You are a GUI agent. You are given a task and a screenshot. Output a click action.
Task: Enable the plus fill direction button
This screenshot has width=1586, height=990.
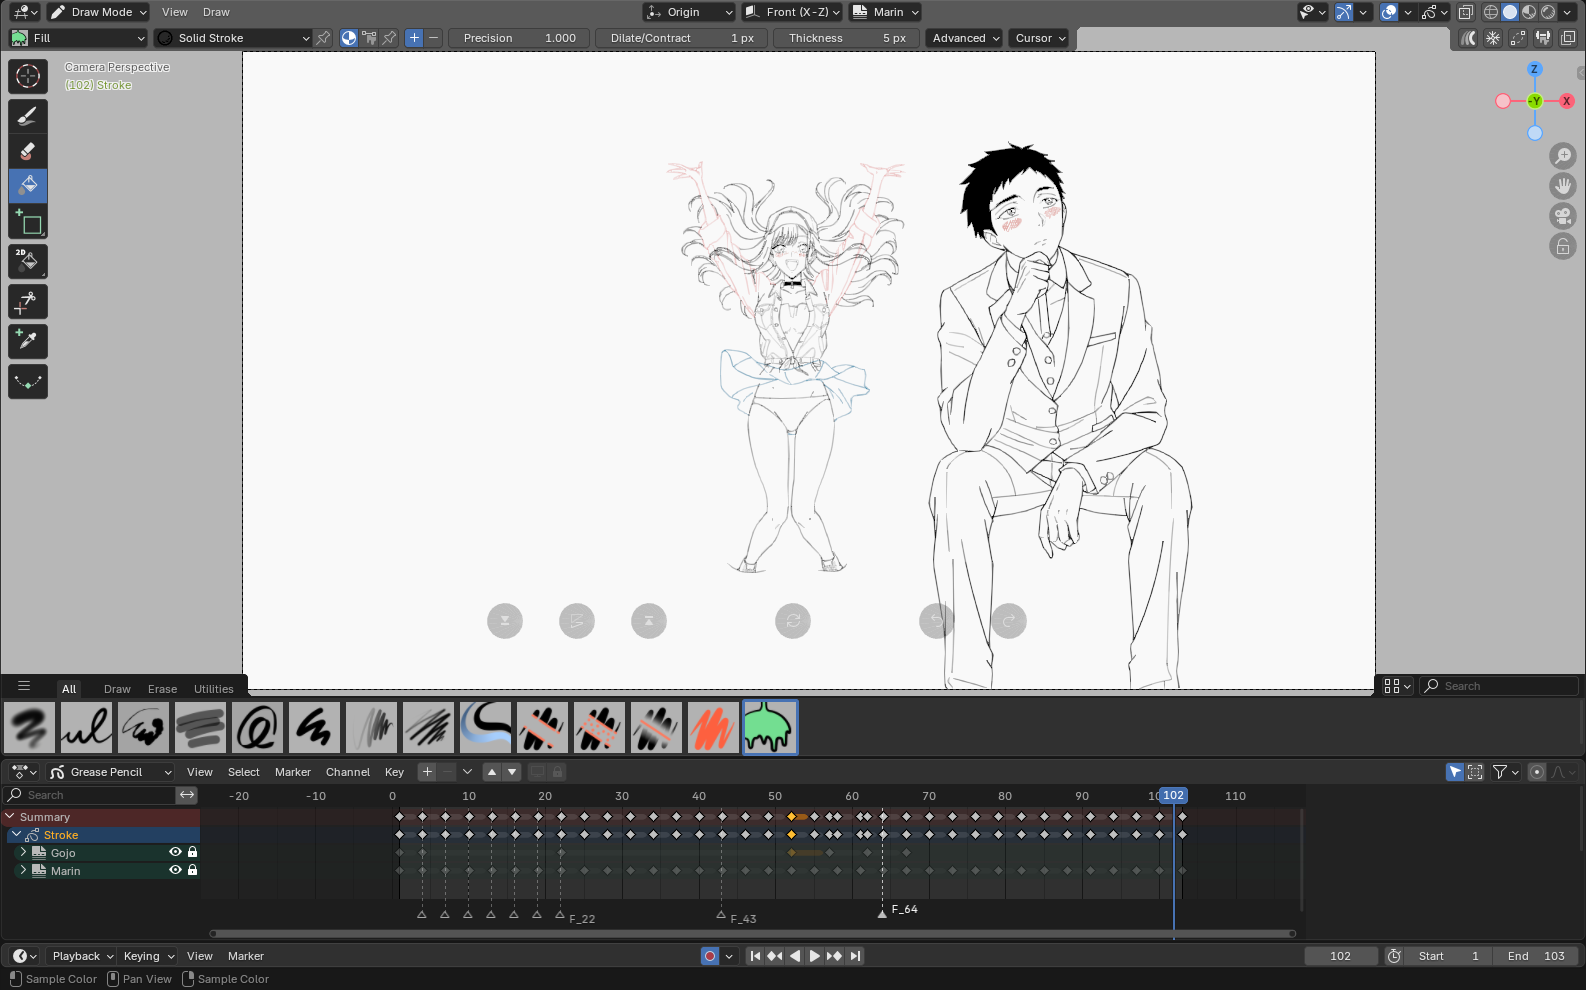(414, 38)
